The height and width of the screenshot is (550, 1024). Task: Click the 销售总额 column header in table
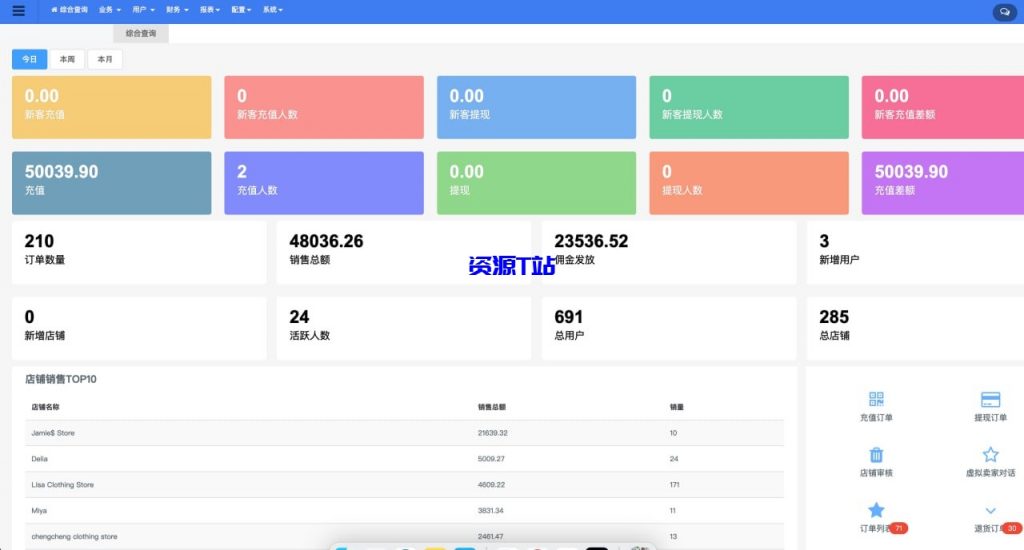[x=492, y=407]
